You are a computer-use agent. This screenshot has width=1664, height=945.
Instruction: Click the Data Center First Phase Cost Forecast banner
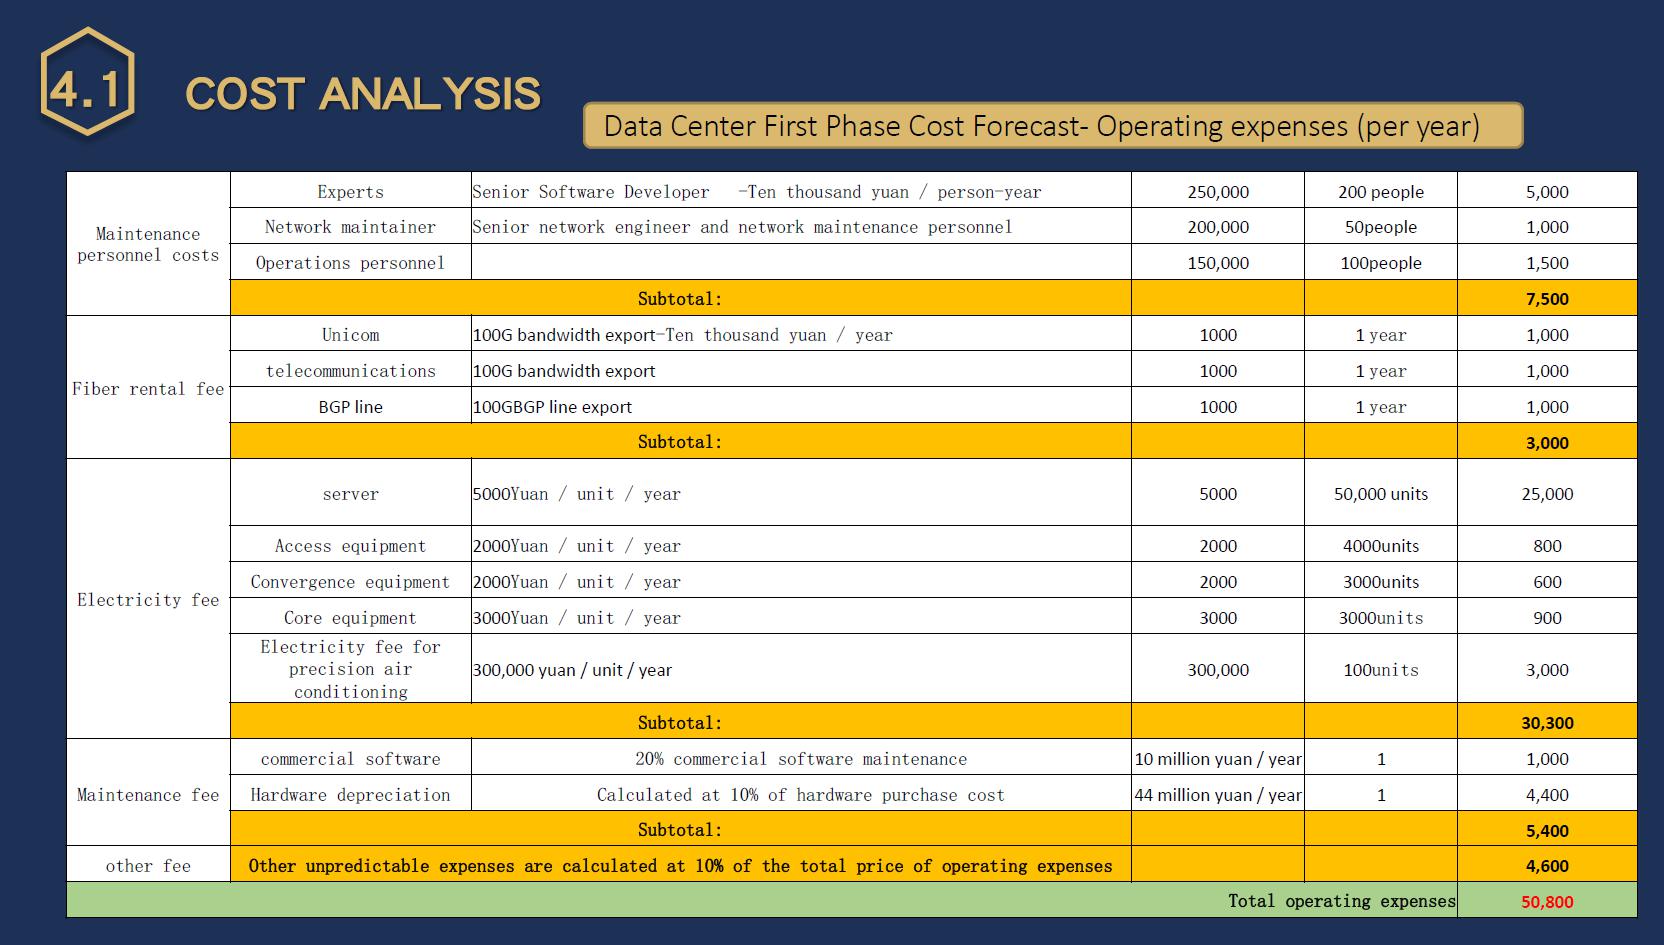(1052, 126)
